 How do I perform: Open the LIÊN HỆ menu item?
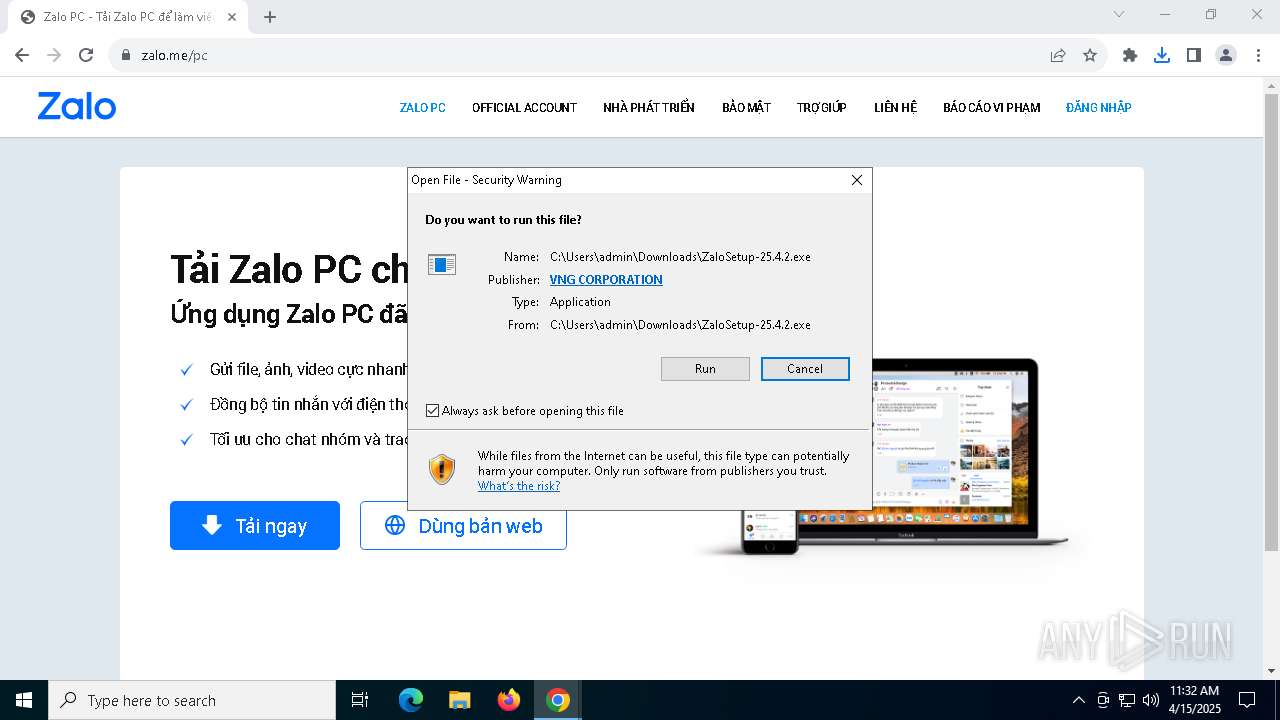coord(895,107)
